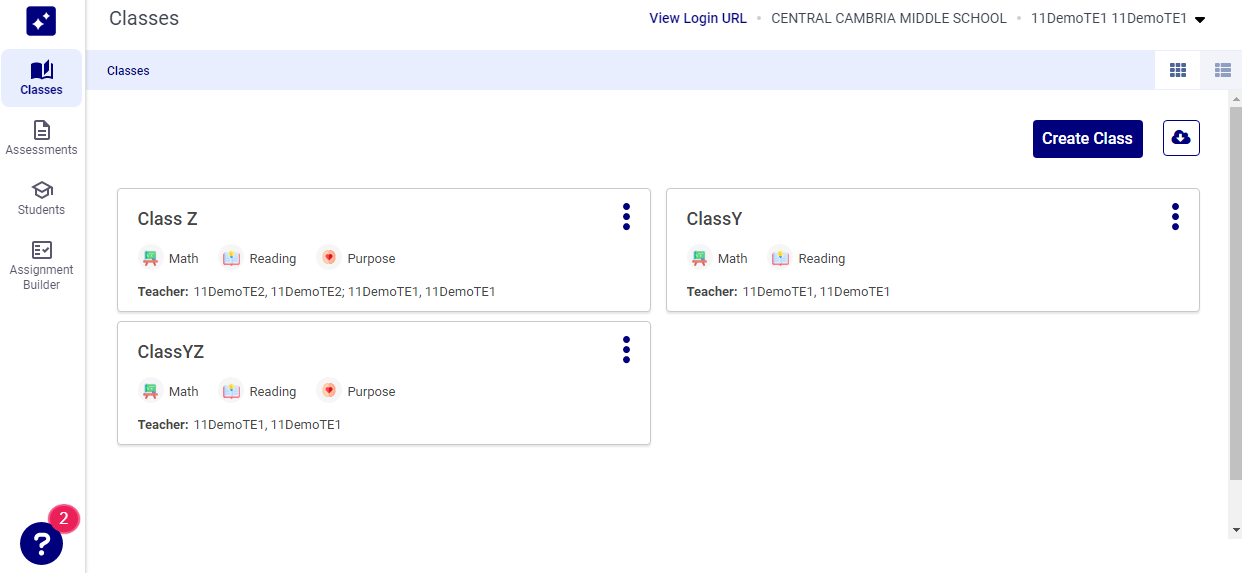Open the Students sidebar page
Image resolution: width=1242 pixels, height=573 pixels.
[x=41, y=198]
